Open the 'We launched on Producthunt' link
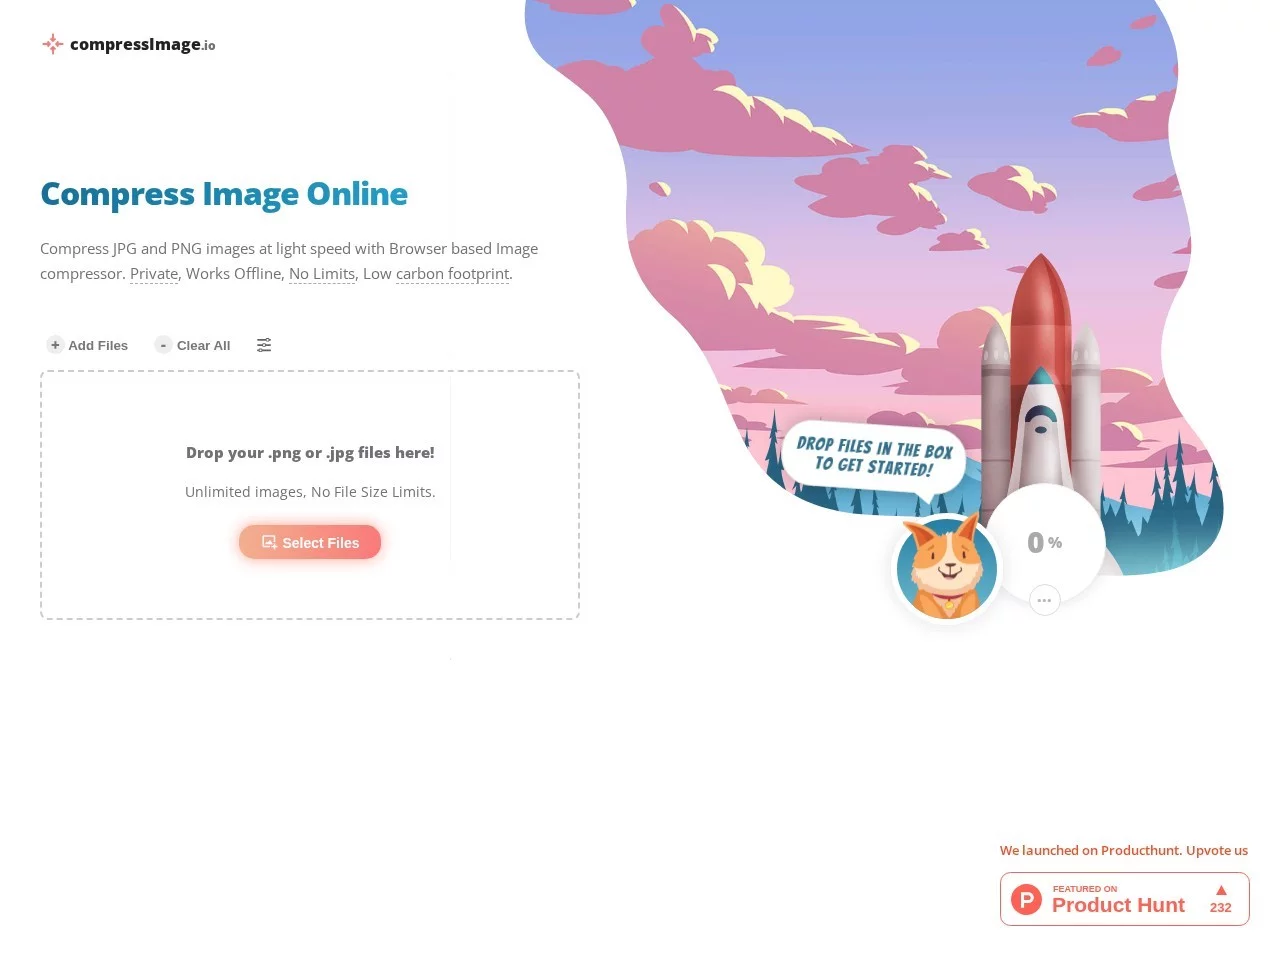The image size is (1280, 960). tap(1124, 850)
